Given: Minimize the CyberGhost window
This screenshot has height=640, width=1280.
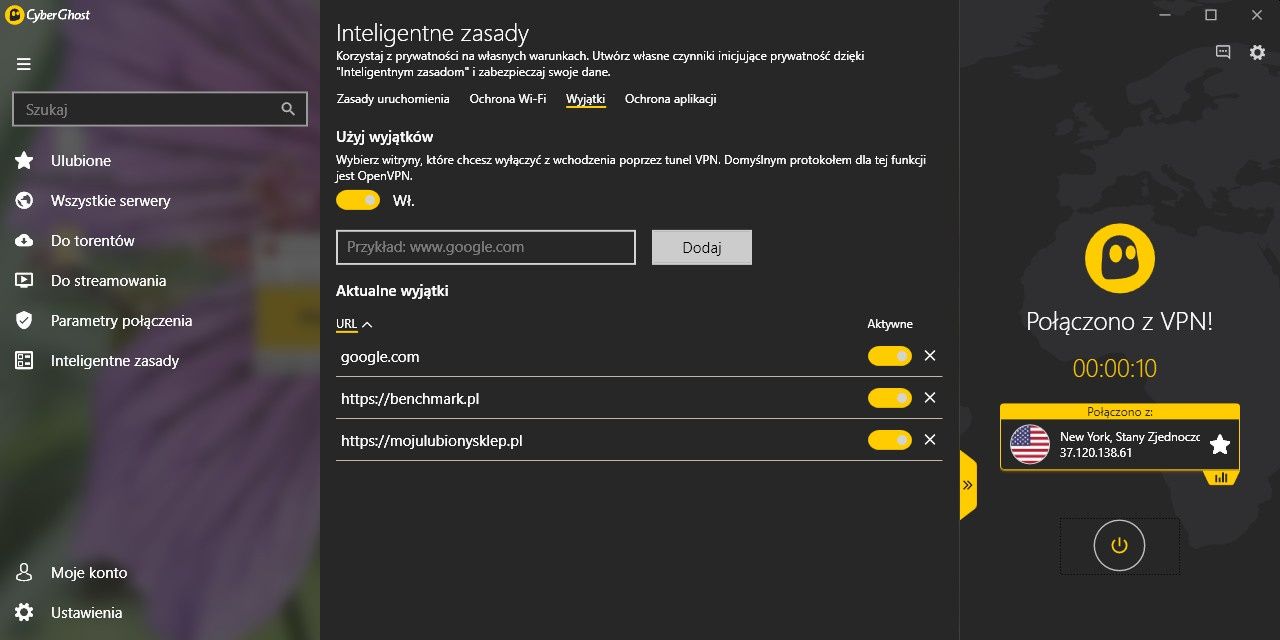Looking at the screenshot, I should point(1165,15).
